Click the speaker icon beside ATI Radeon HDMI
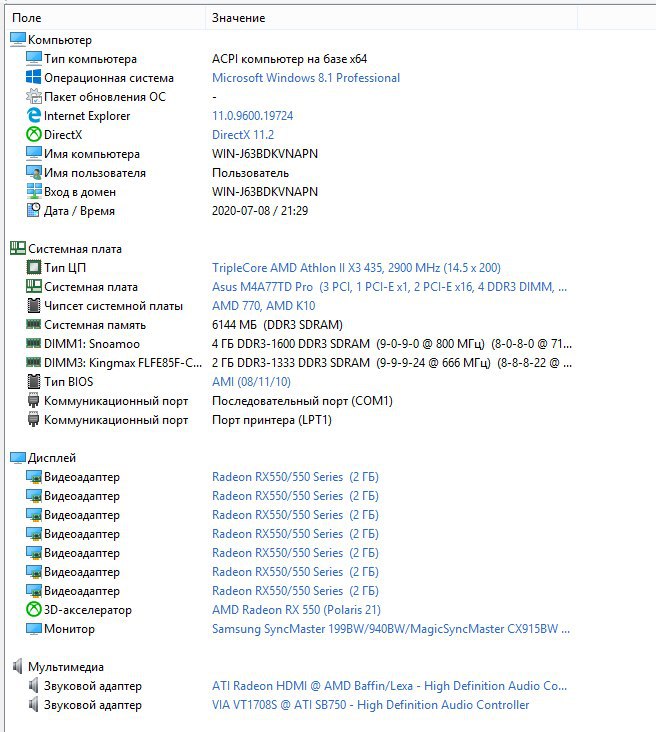The width and height of the screenshot is (656, 732). (x=34, y=686)
